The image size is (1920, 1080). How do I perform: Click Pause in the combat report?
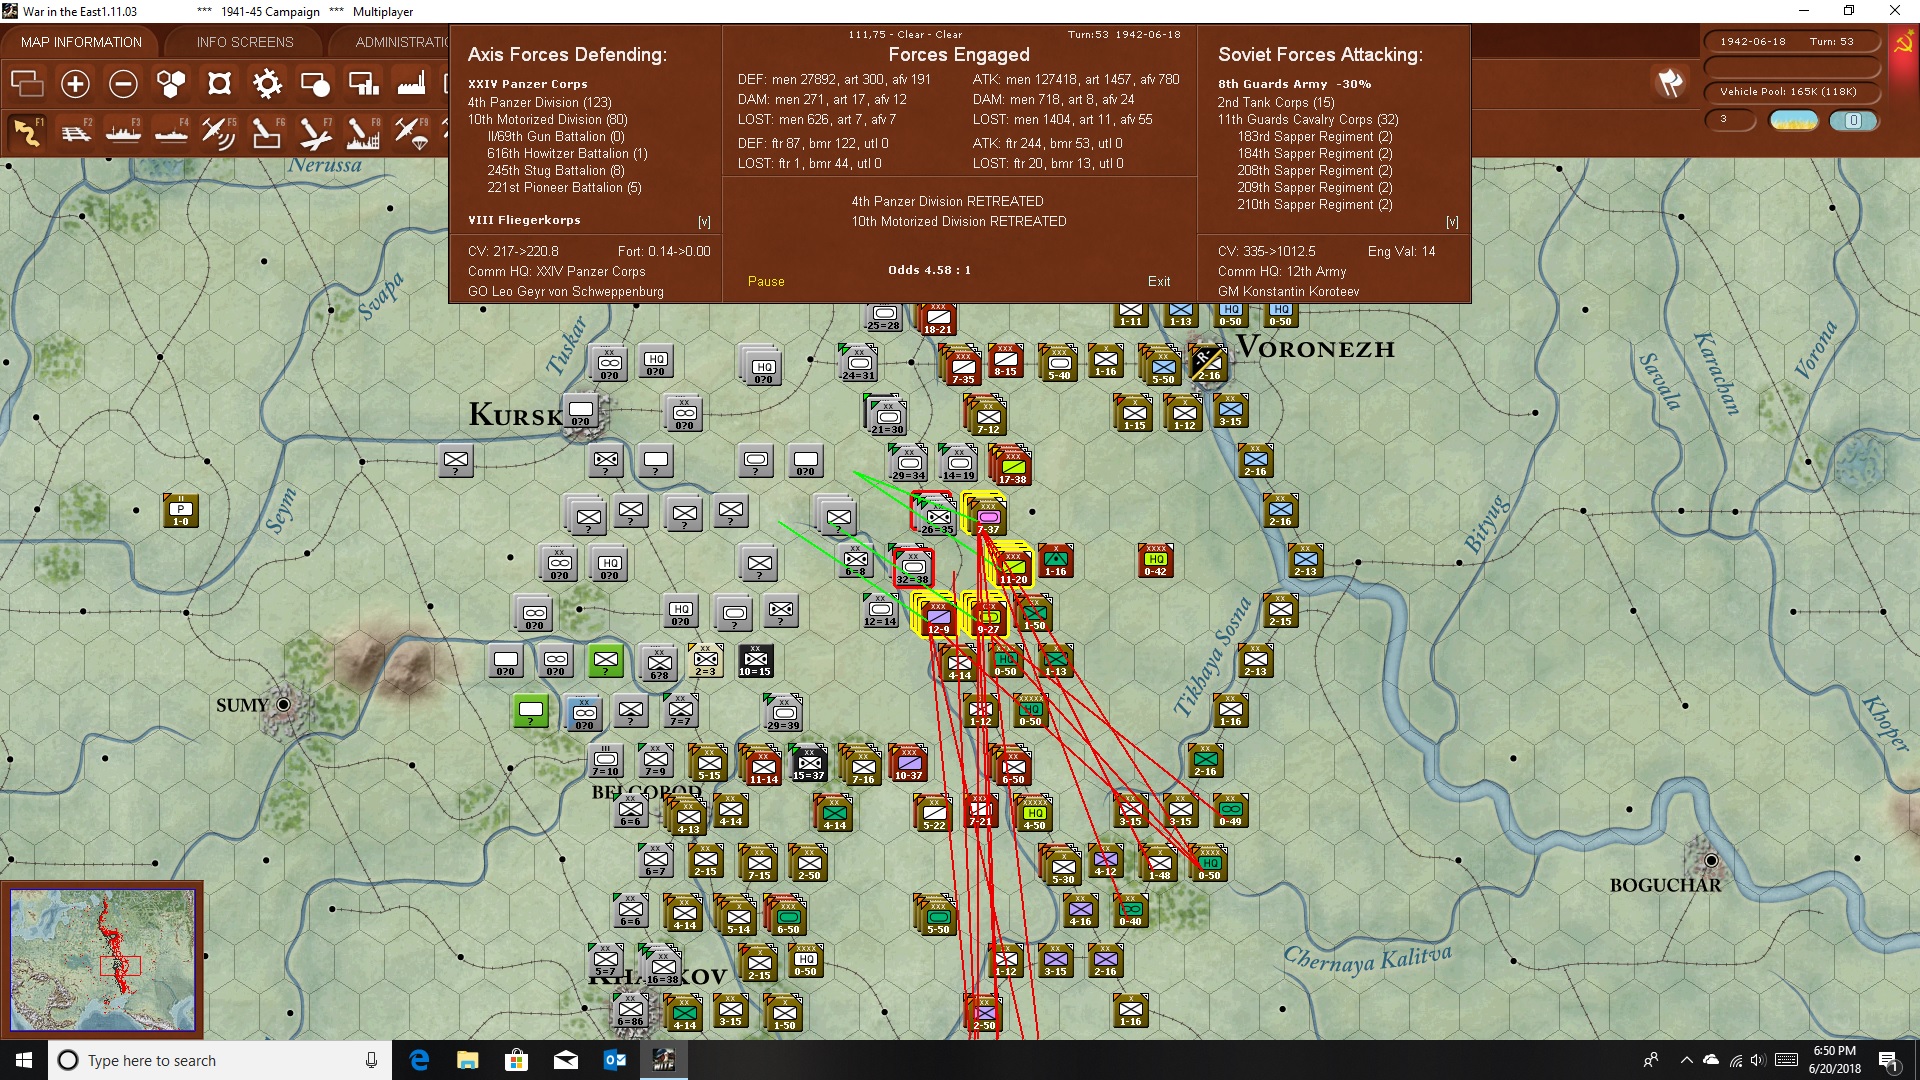point(766,282)
